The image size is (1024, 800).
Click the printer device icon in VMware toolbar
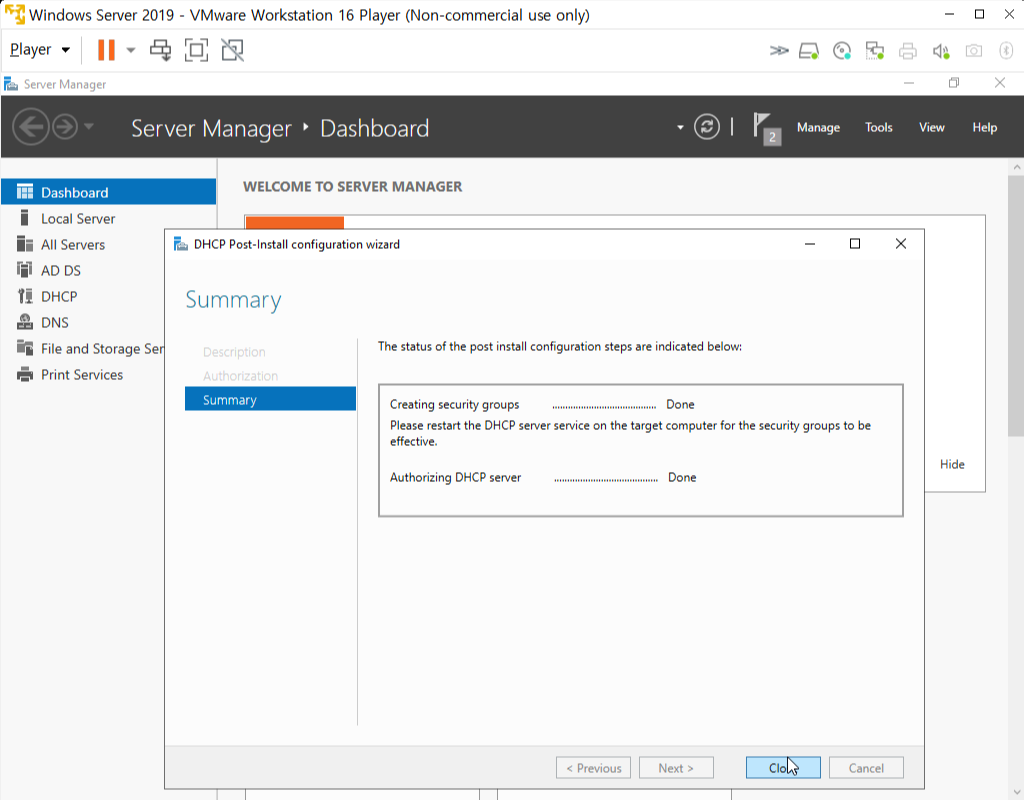908,51
